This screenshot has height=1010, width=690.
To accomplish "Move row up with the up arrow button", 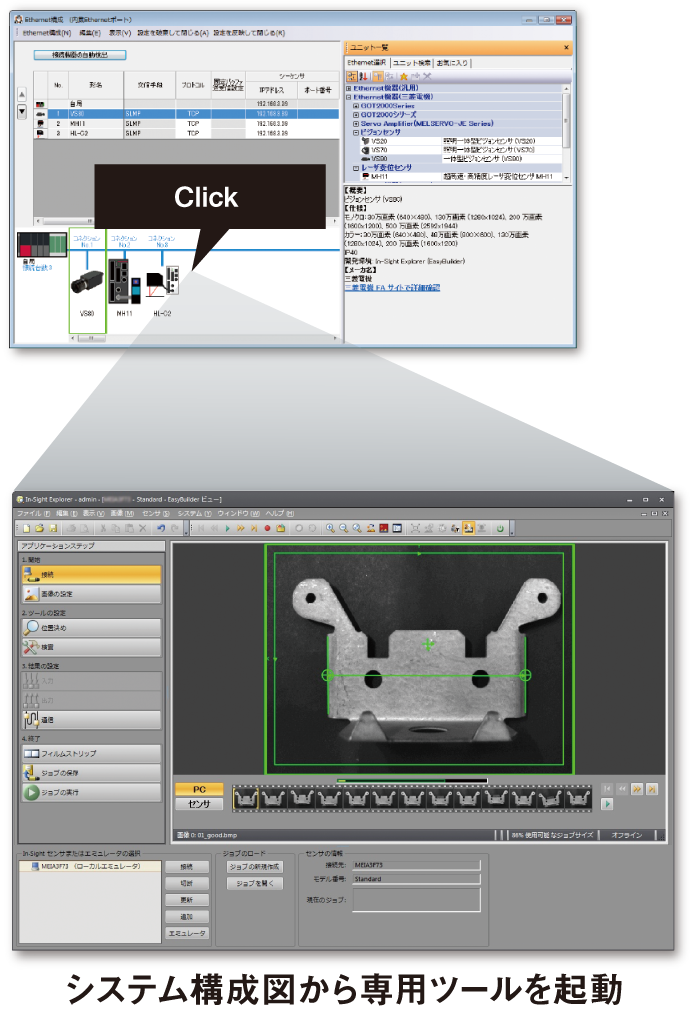I will pos(22,95).
